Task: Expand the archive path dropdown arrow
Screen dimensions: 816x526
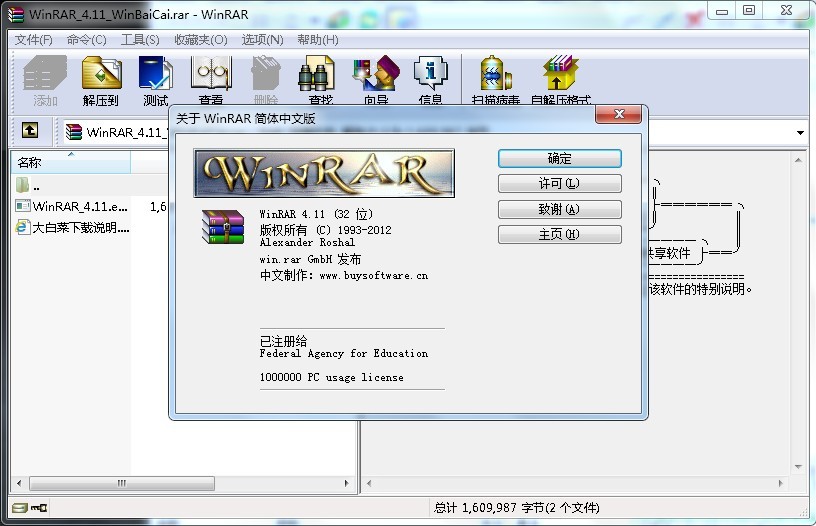Action: point(801,132)
